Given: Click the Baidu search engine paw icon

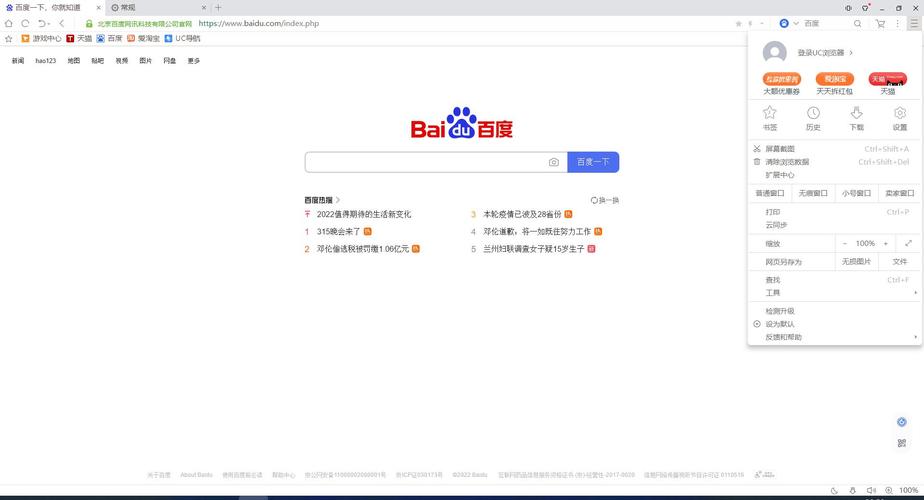Looking at the screenshot, I should [x=784, y=24].
